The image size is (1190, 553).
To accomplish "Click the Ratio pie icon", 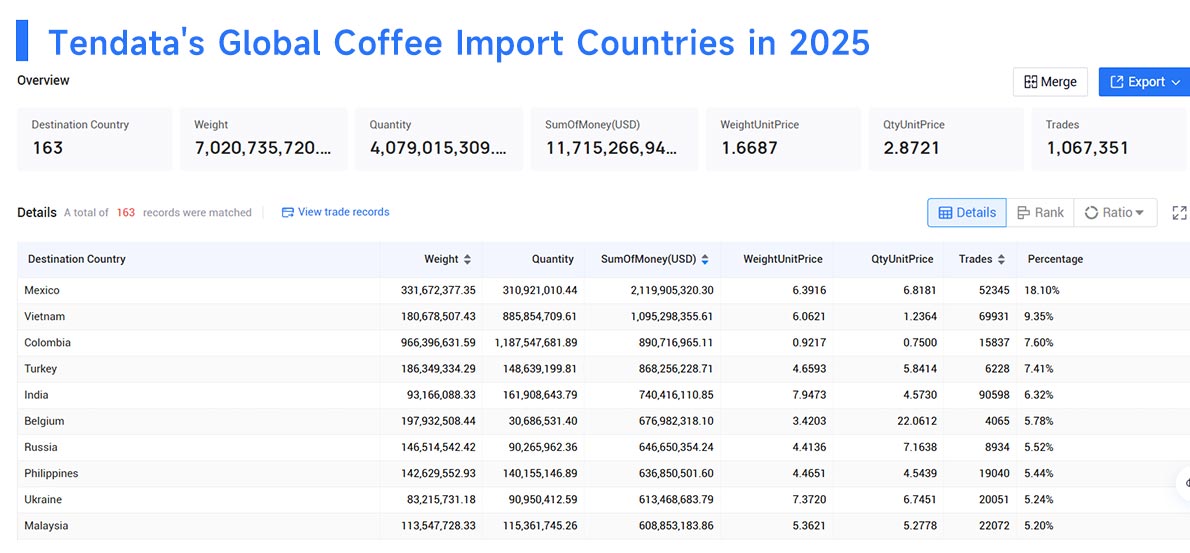I will (x=1091, y=213).
